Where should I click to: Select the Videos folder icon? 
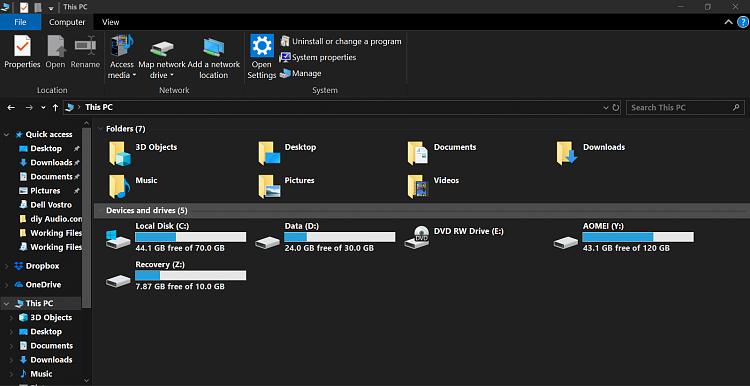point(418,187)
